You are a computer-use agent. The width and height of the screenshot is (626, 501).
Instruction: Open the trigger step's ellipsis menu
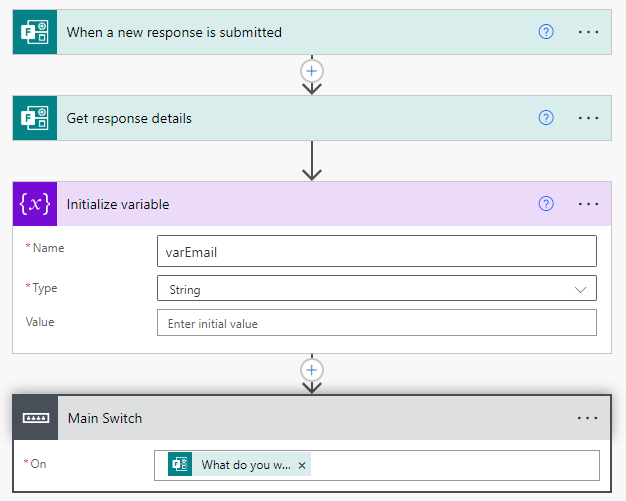[x=588, y=32]
